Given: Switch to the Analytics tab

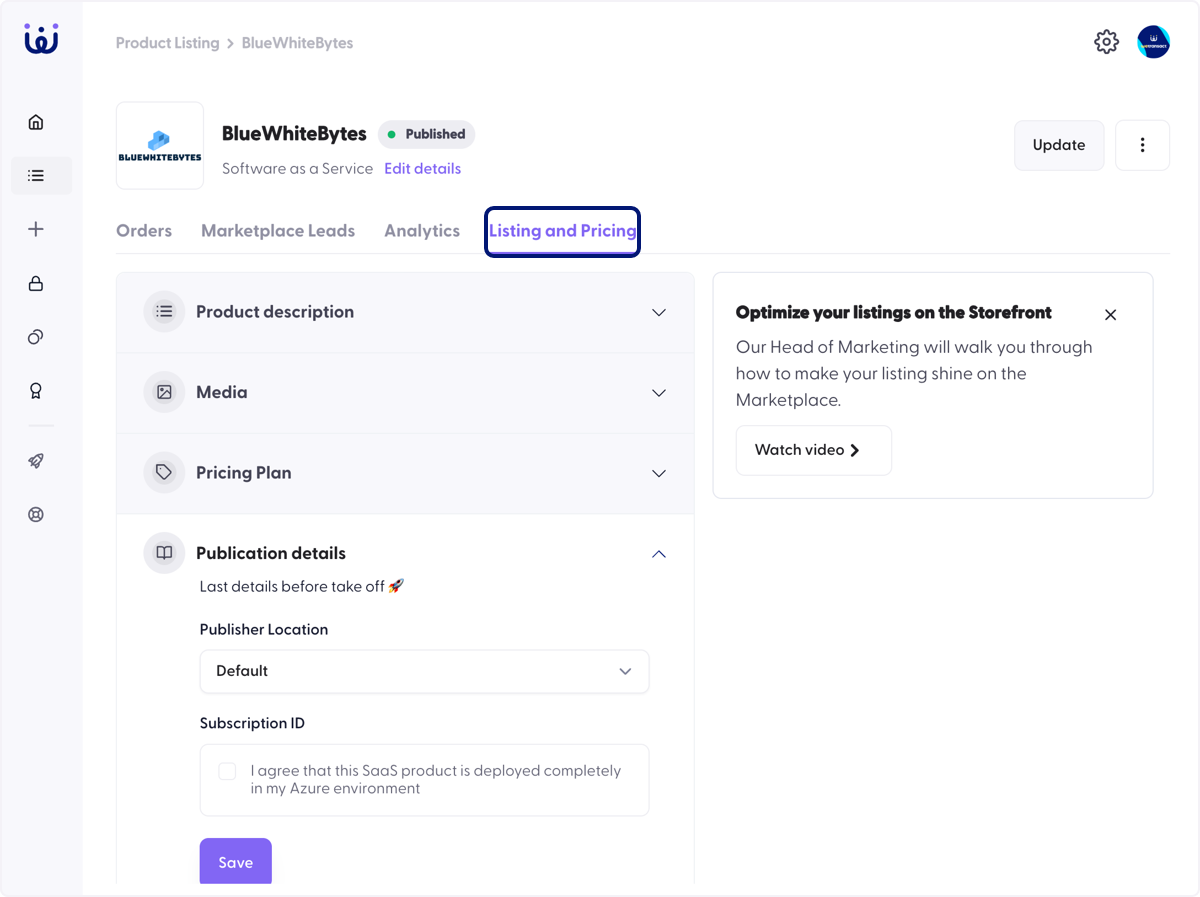Looking at the screenshot, I should pyautogui.click(x=422, y=231).
